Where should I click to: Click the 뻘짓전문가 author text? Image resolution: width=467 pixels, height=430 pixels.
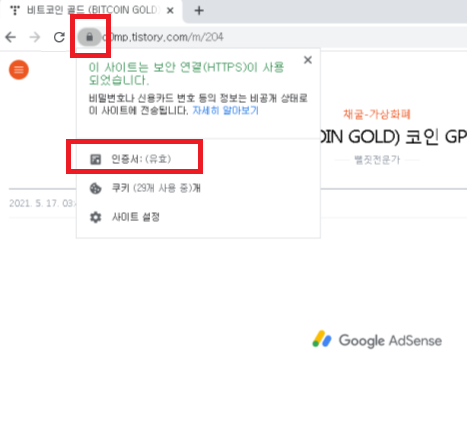coord(377,160)
